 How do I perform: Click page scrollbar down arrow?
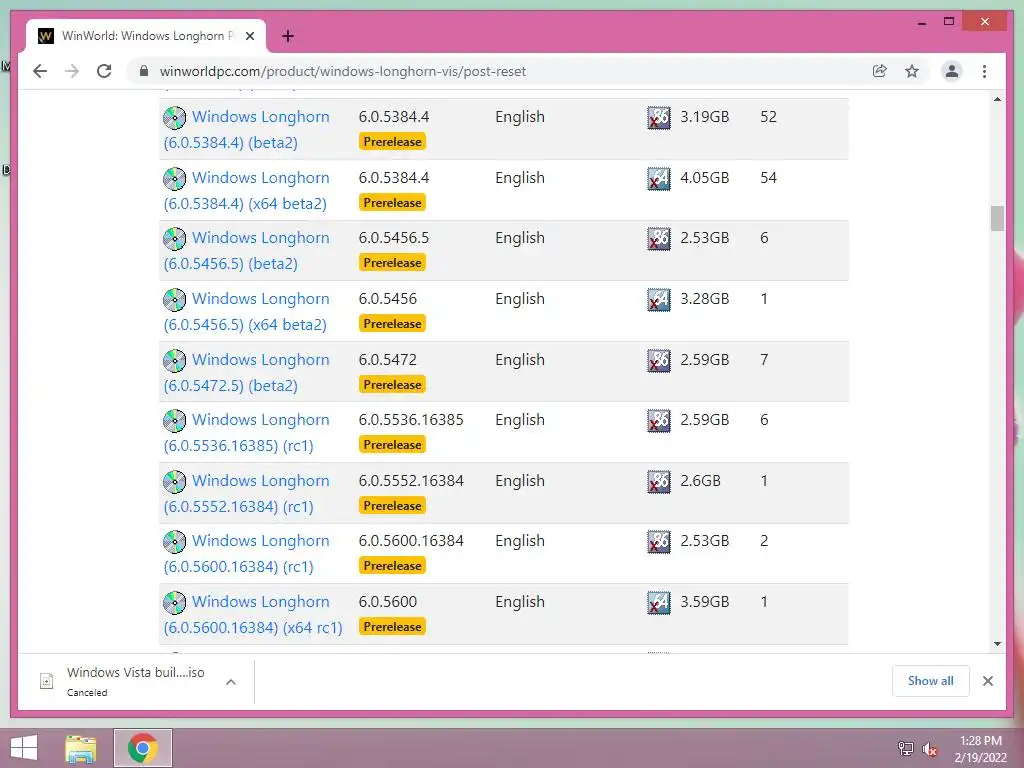(997, 644)
